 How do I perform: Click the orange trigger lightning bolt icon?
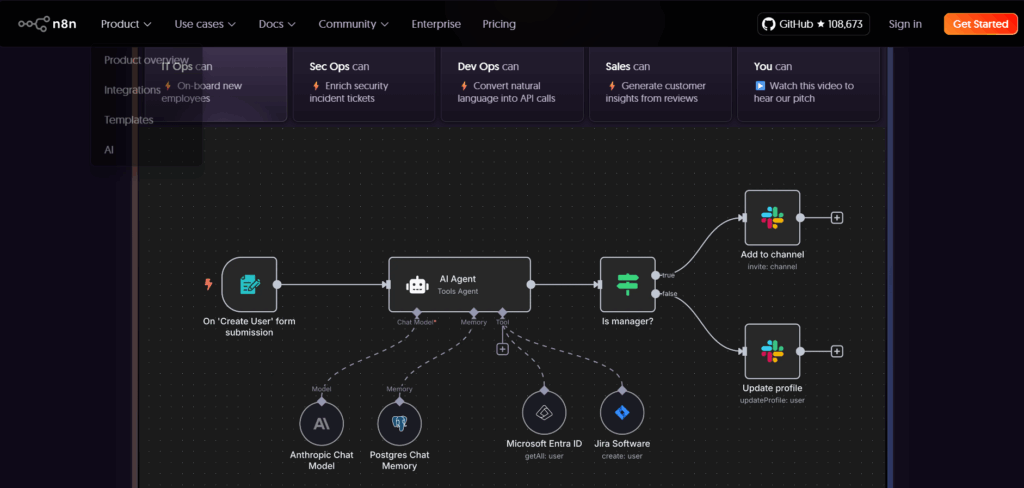208,284
